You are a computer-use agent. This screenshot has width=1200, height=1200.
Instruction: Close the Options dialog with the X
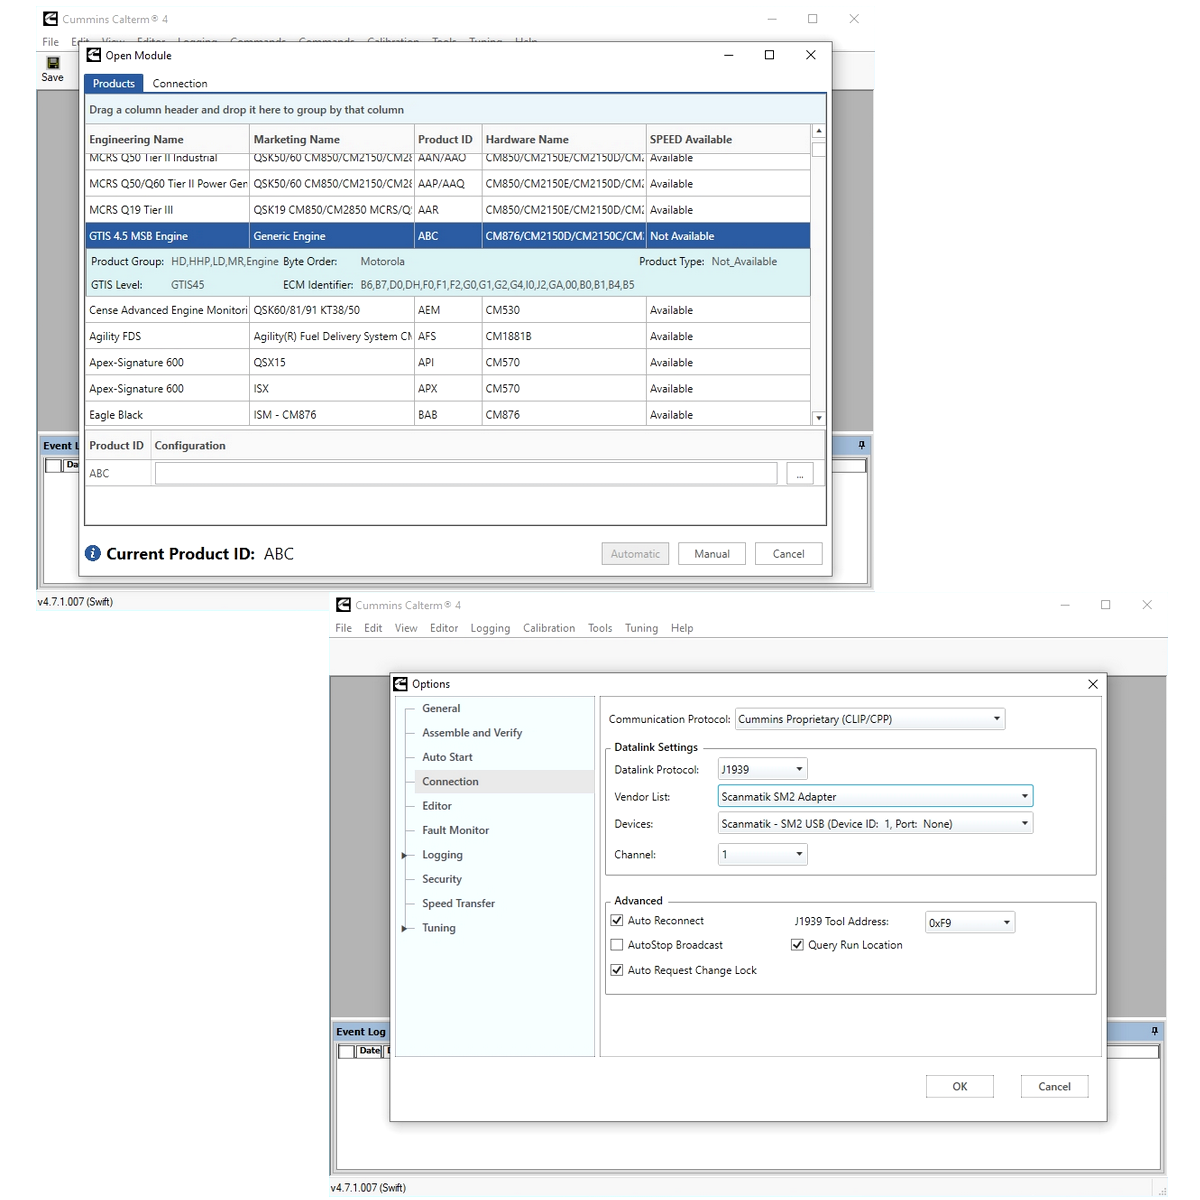click(1092, 684)
